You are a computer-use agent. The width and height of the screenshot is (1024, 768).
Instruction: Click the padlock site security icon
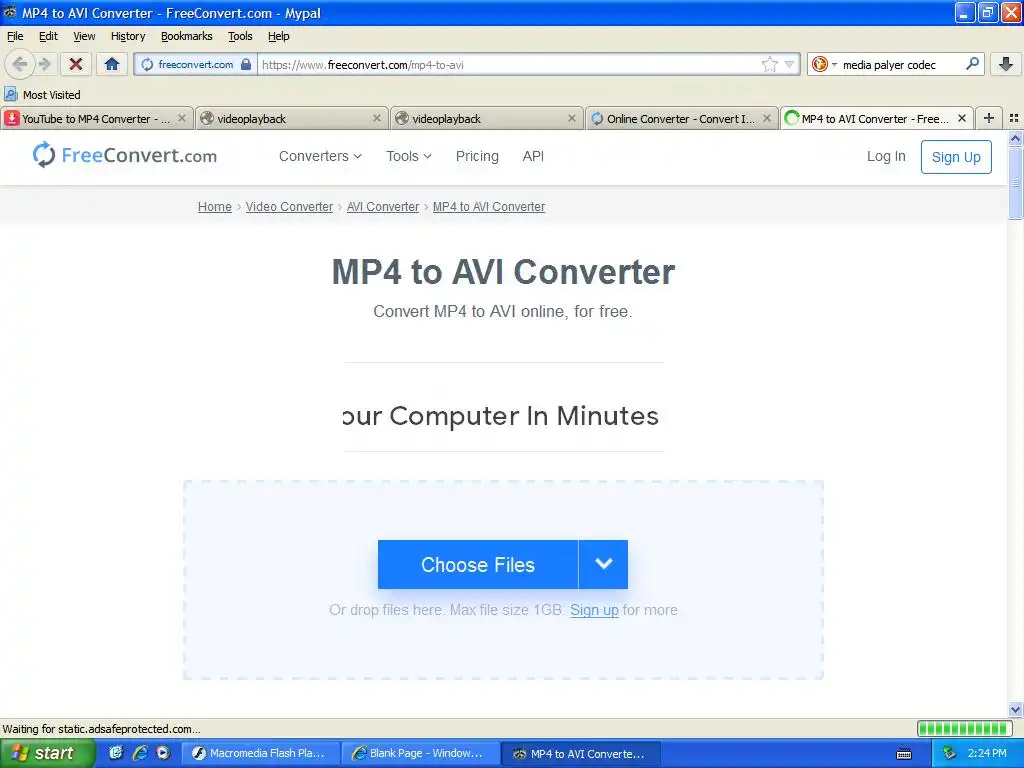tap(246, 64)
